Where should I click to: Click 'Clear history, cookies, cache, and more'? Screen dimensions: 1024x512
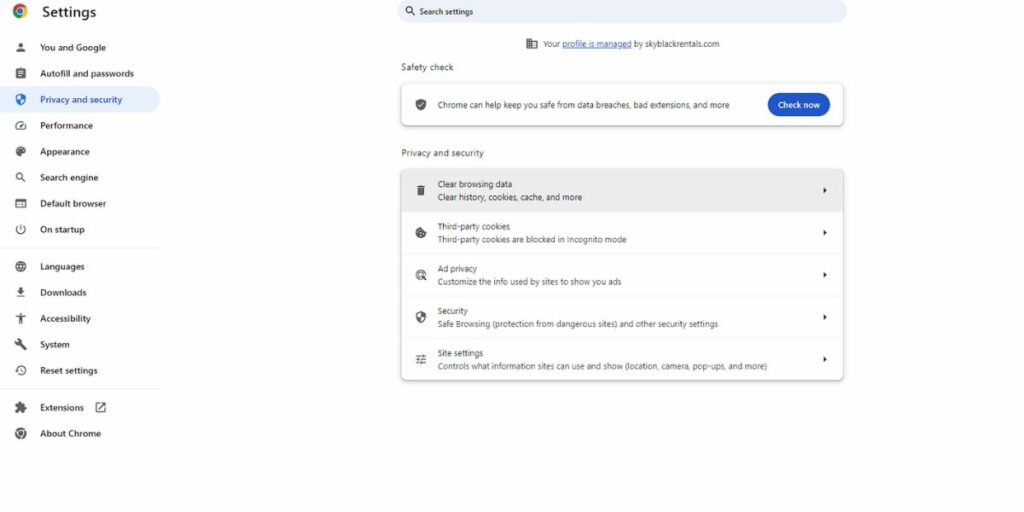point(509,197)
